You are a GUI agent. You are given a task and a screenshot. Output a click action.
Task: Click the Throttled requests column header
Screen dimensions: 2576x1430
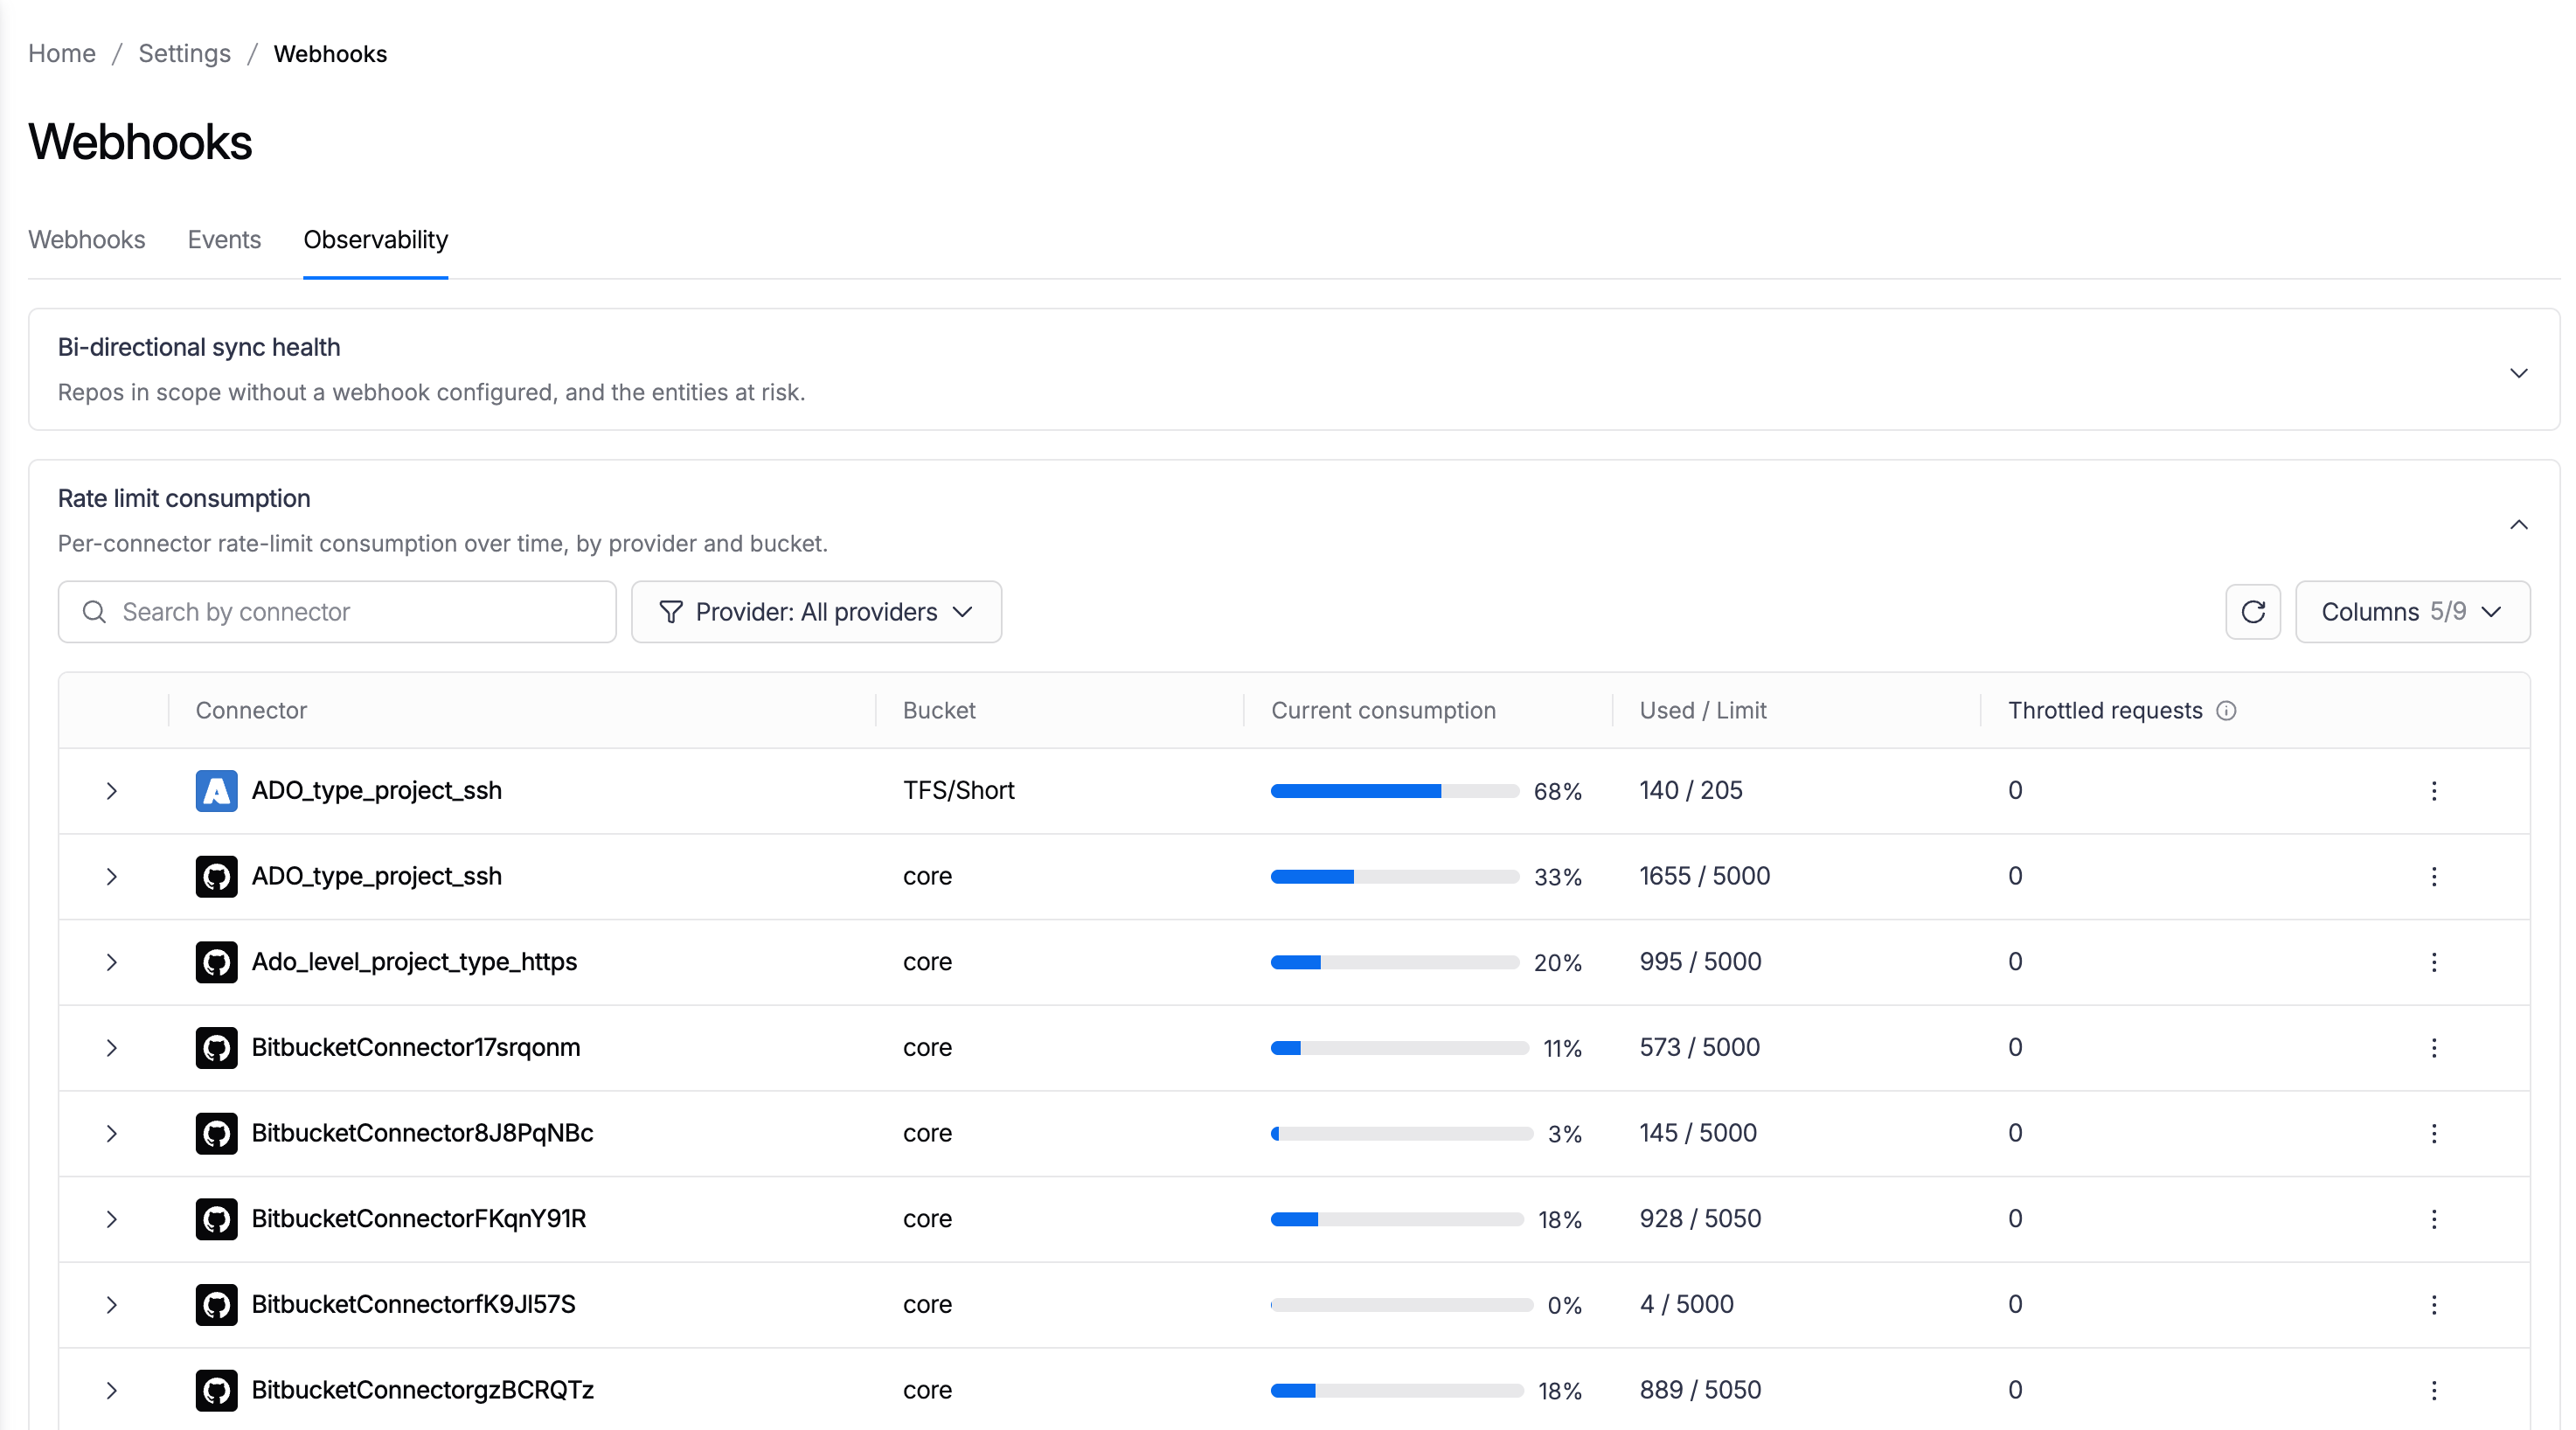tap(2105, 710)
